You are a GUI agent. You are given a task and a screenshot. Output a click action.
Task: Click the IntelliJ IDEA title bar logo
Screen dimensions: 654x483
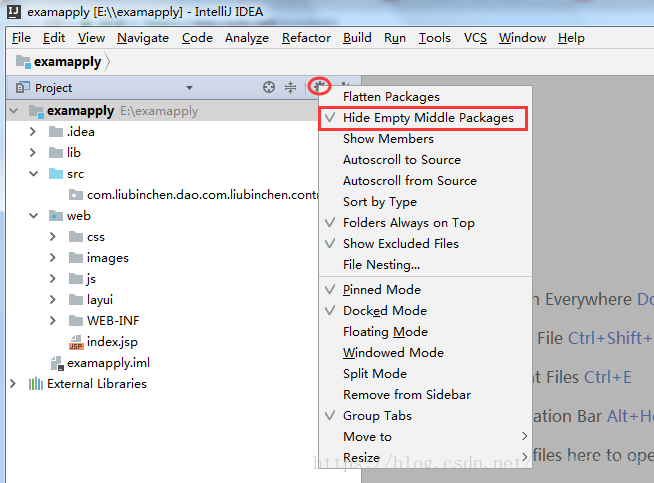[14, 11]
